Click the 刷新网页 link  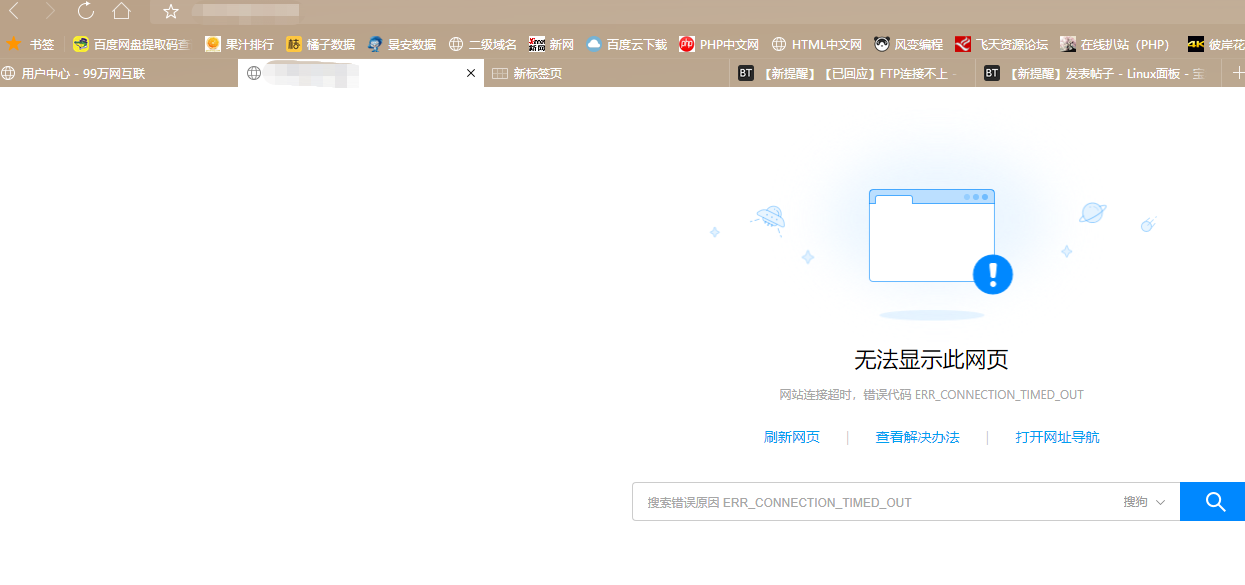791,437
